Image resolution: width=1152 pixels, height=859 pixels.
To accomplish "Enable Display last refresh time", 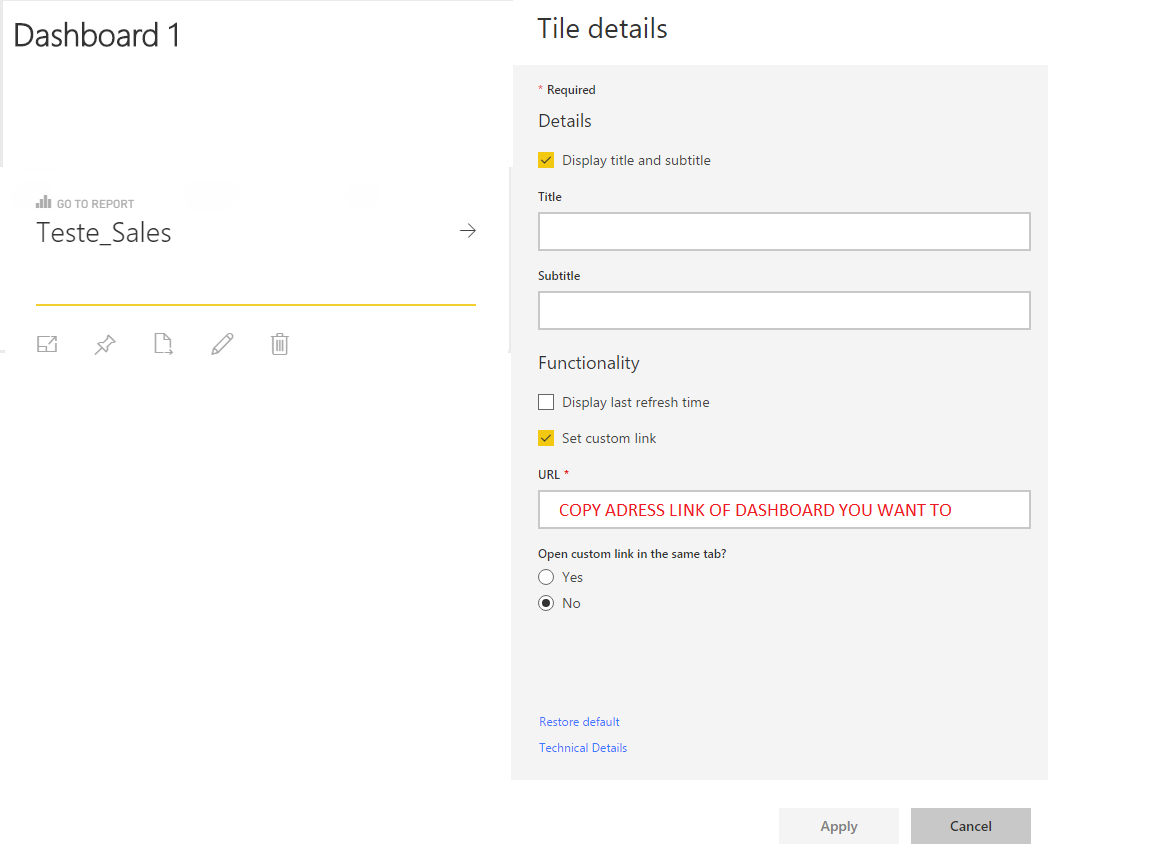I will (546, 402).
